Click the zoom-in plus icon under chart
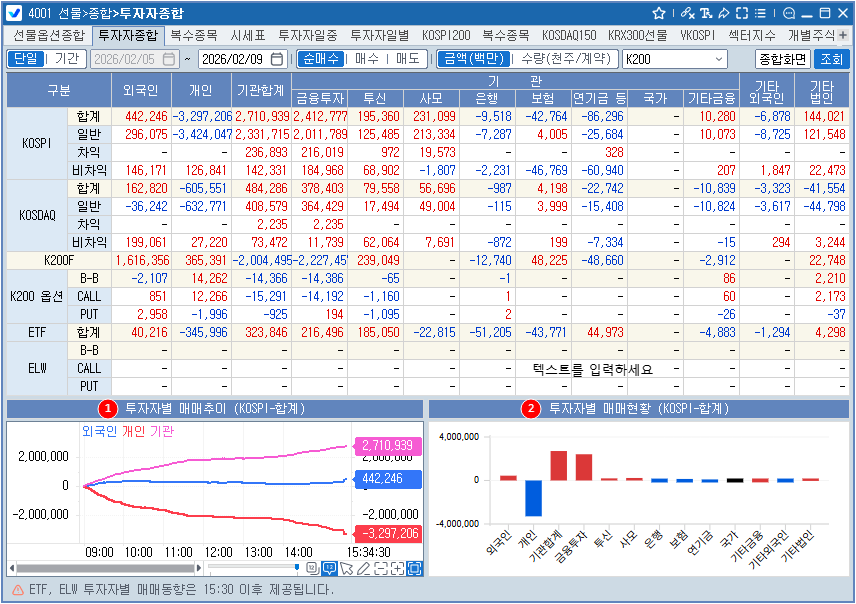Screen dimensions: 856x604 pos(398,569)
